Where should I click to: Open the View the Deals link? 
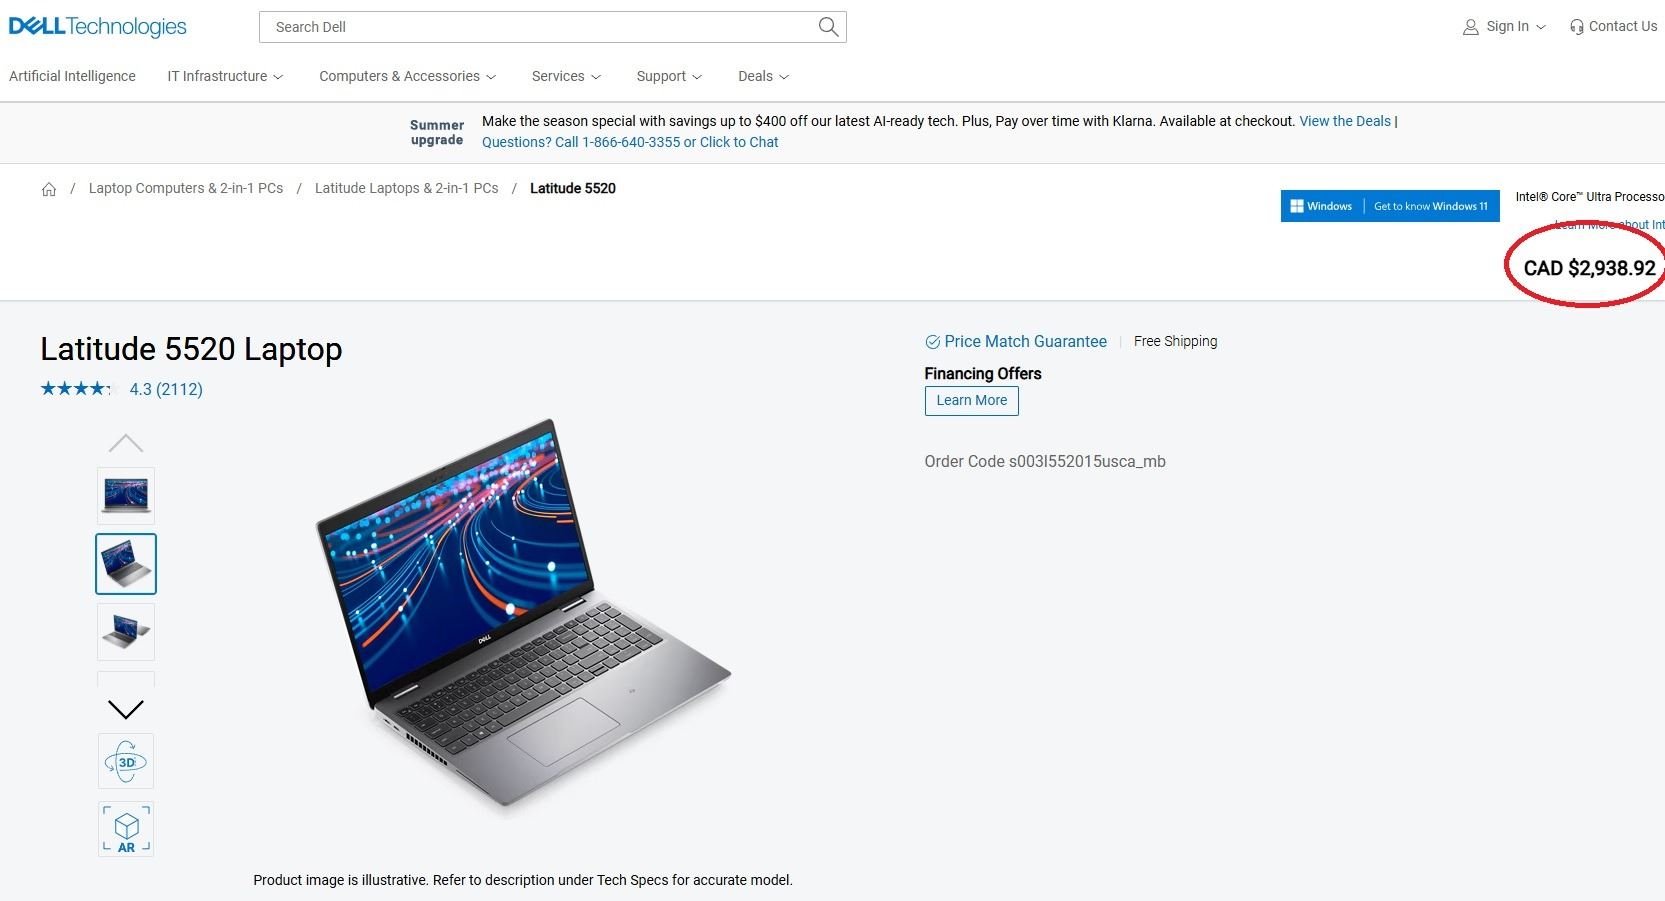point(1345,121)
